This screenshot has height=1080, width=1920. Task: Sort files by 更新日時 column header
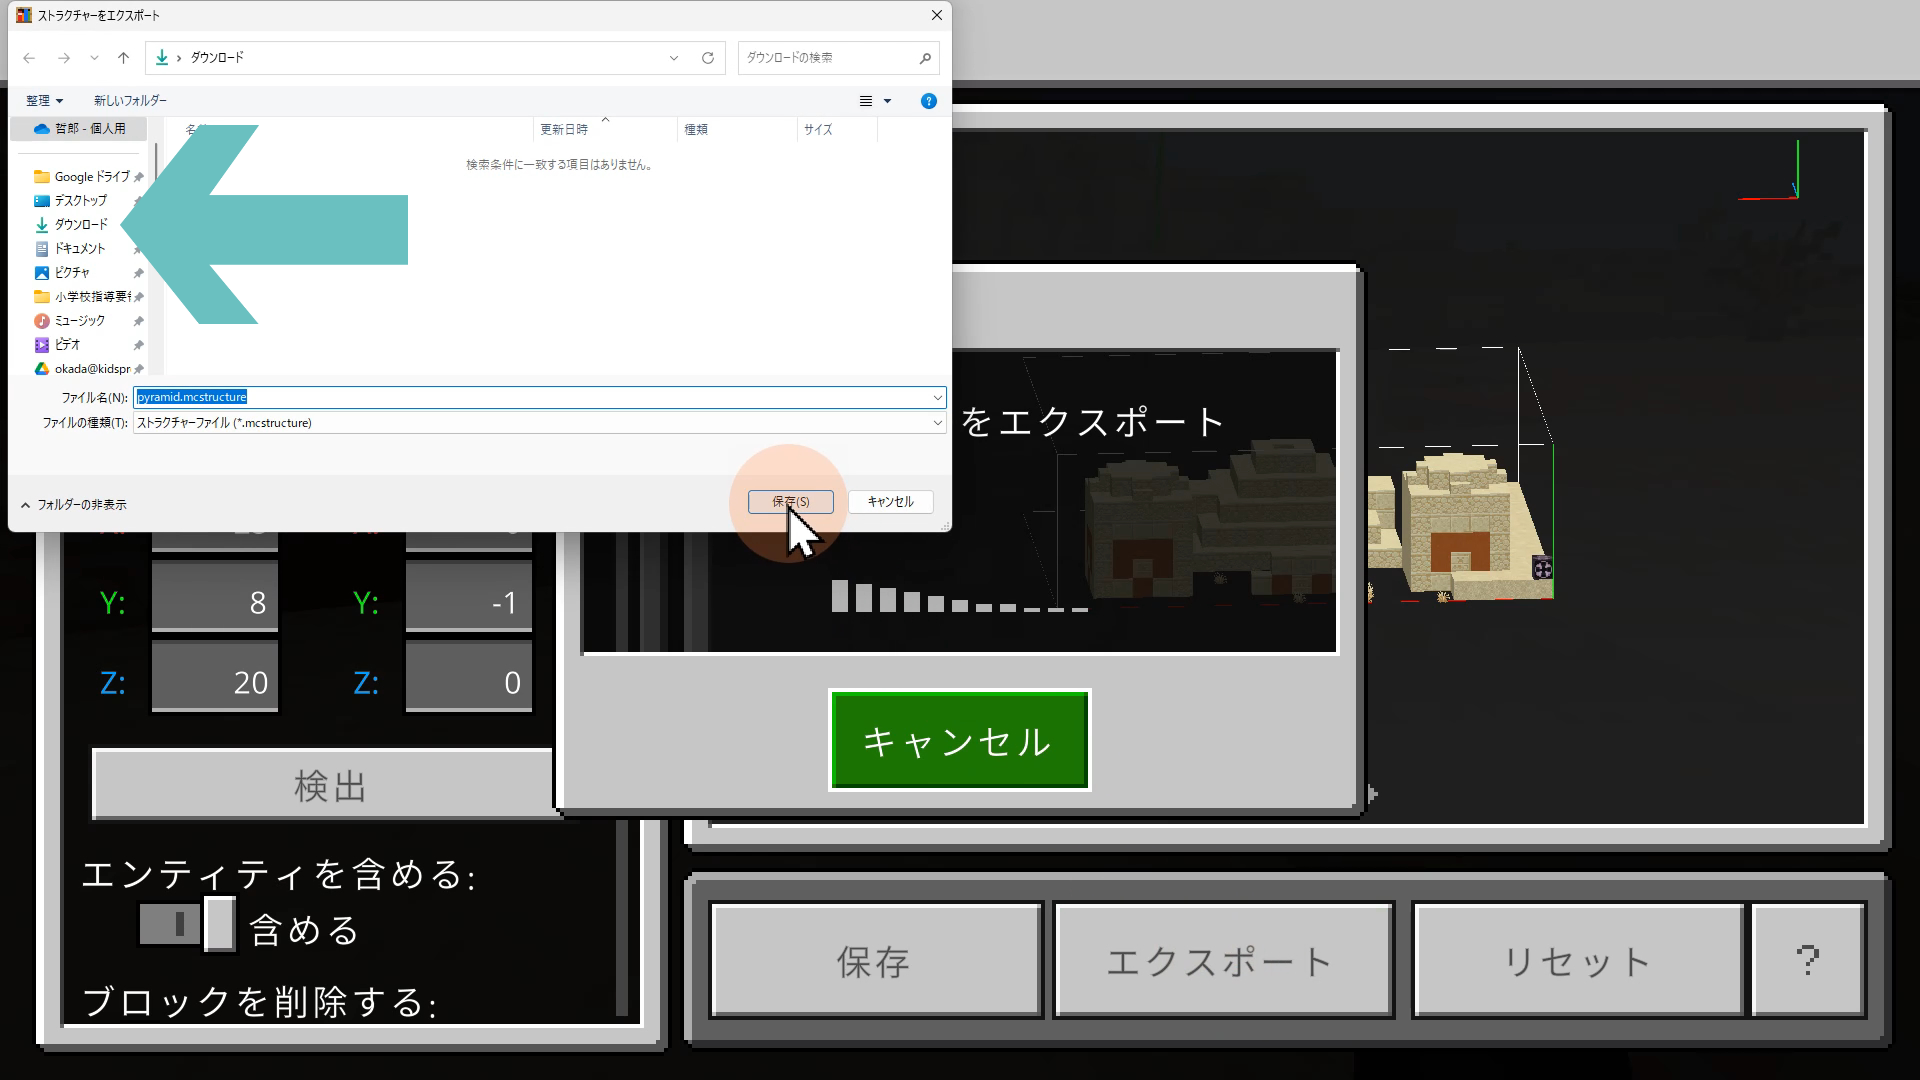click(x=564, y=130)
